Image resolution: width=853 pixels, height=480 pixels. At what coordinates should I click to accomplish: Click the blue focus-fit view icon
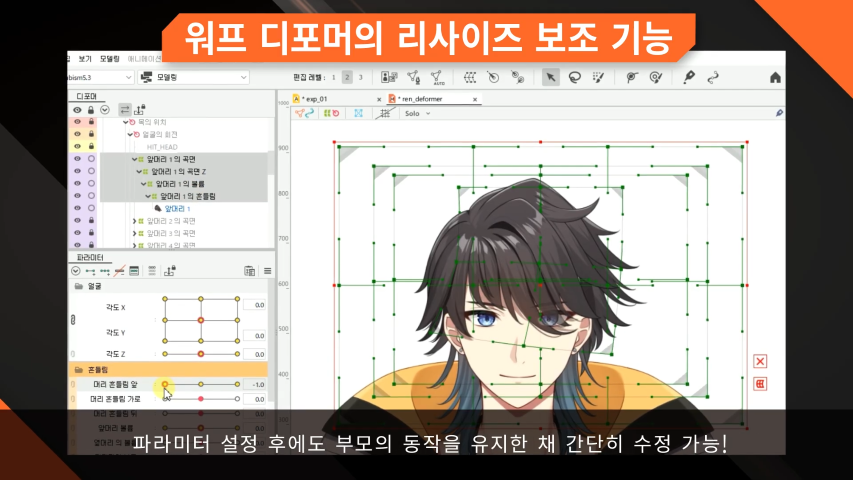point(358,113)
